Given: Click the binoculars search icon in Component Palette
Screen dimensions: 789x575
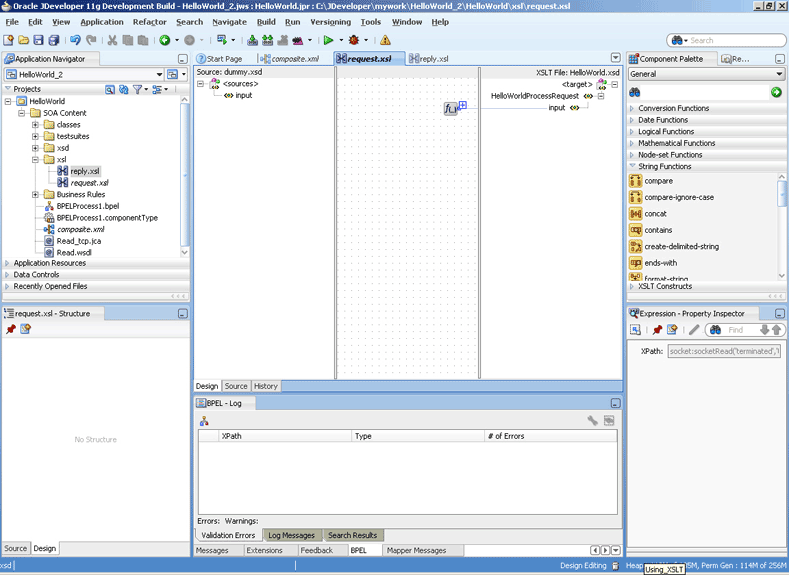Looking at the screenshot, I should 635,93.
